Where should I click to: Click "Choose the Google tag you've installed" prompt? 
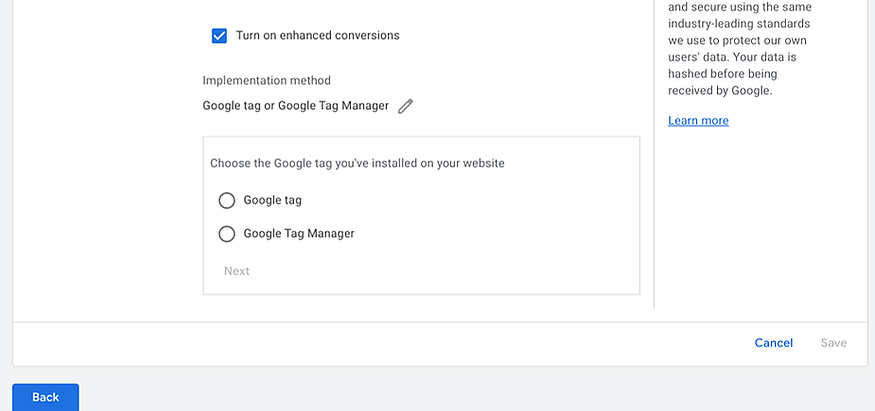coord(357,163)
